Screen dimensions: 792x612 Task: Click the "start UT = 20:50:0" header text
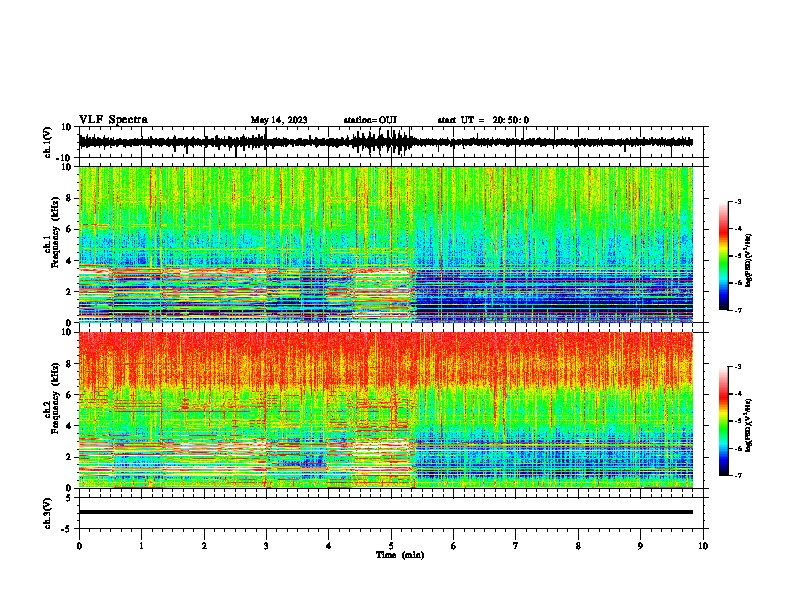[x=483, y=120]
